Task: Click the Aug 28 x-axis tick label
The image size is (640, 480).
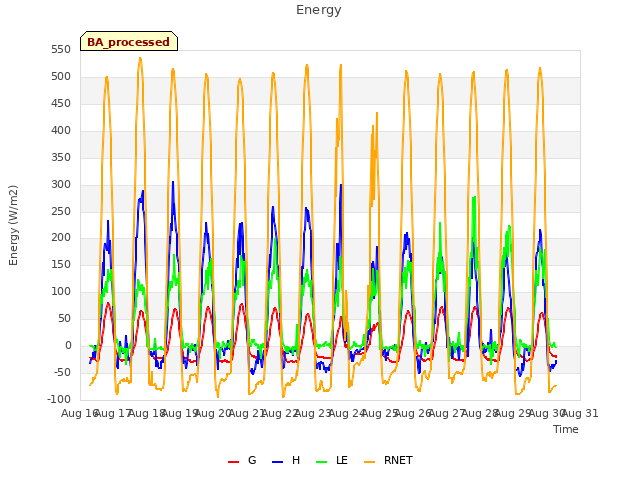Action: tap(480, 413)
